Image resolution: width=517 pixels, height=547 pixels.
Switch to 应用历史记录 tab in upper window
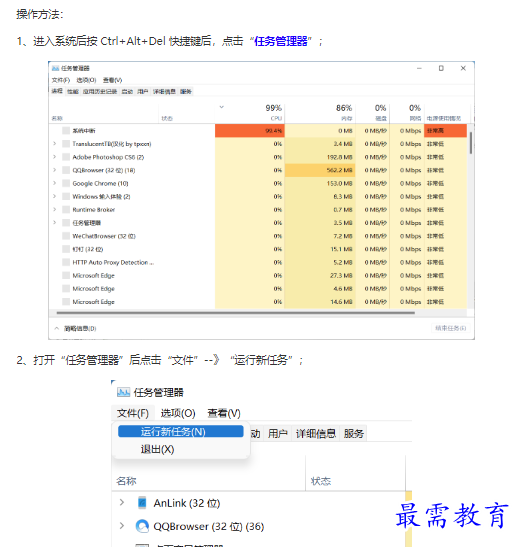point(100,91)
